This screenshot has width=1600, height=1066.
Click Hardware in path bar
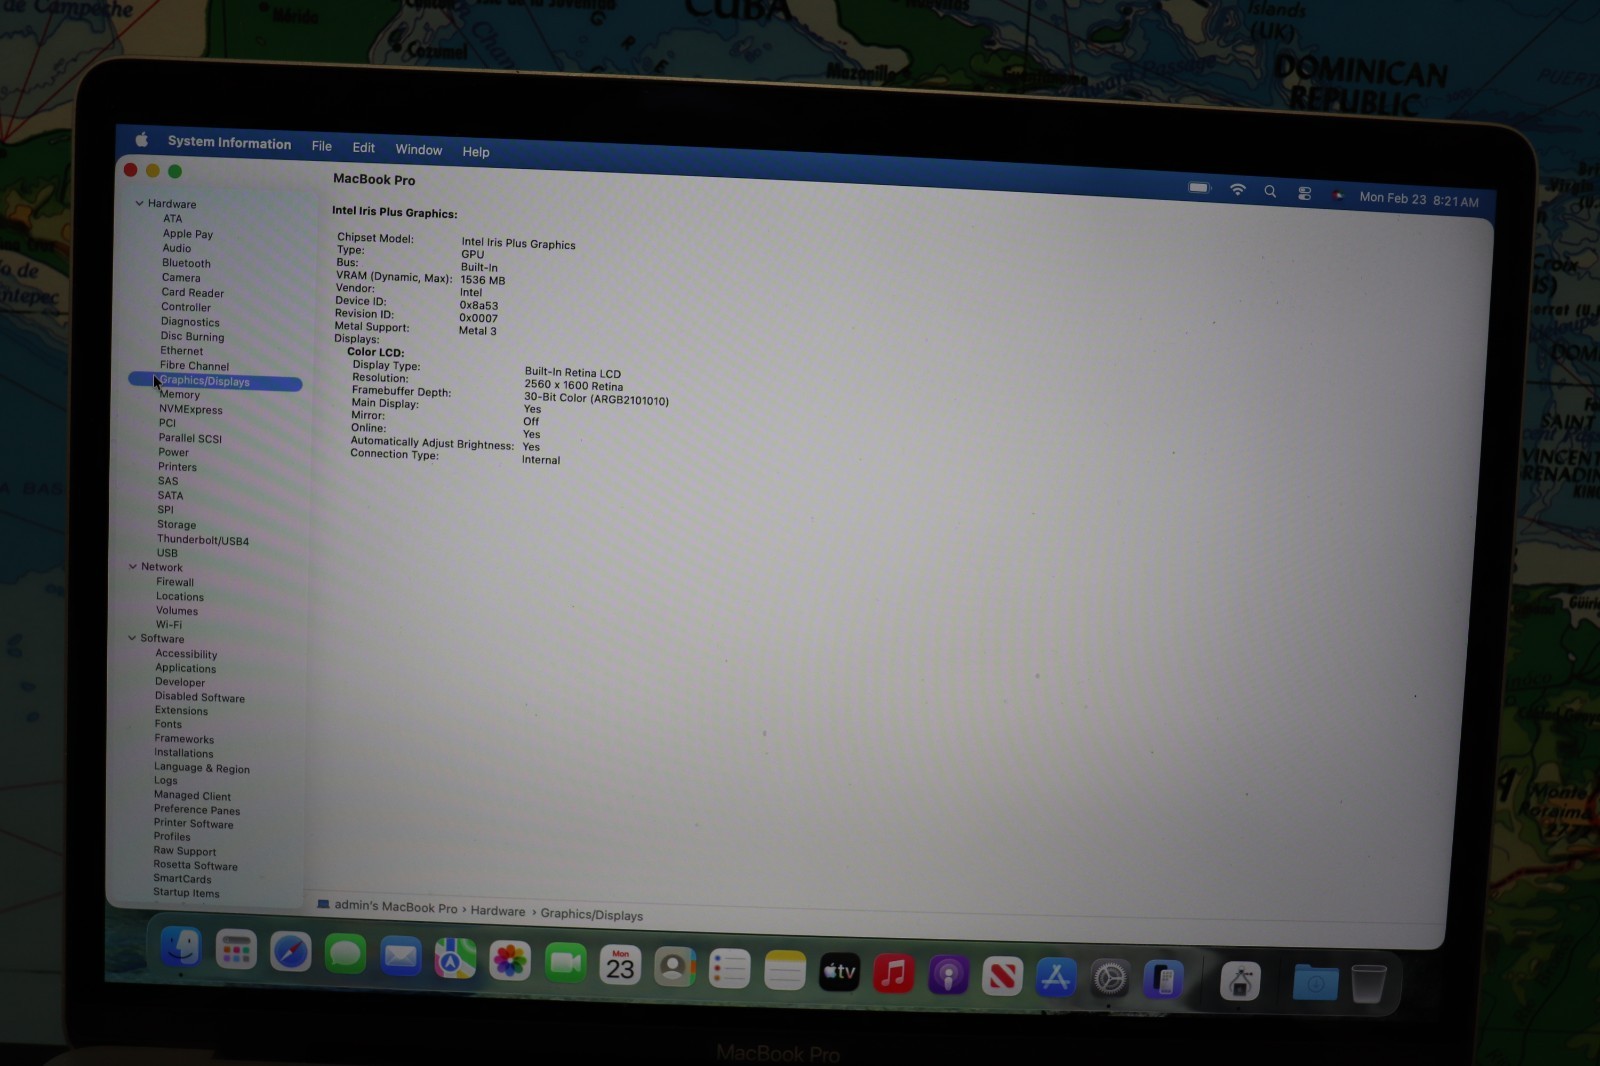[497, 911]
